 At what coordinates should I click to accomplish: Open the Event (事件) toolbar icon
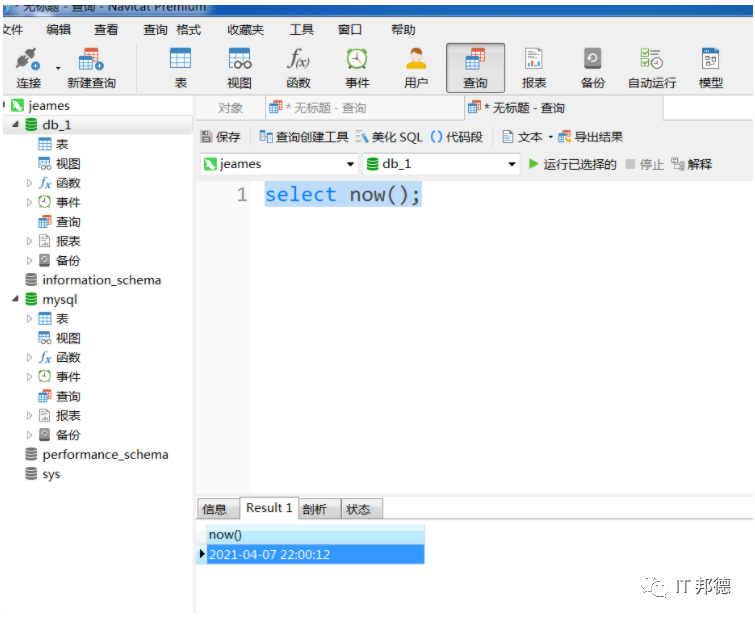(x=357, y=68)
